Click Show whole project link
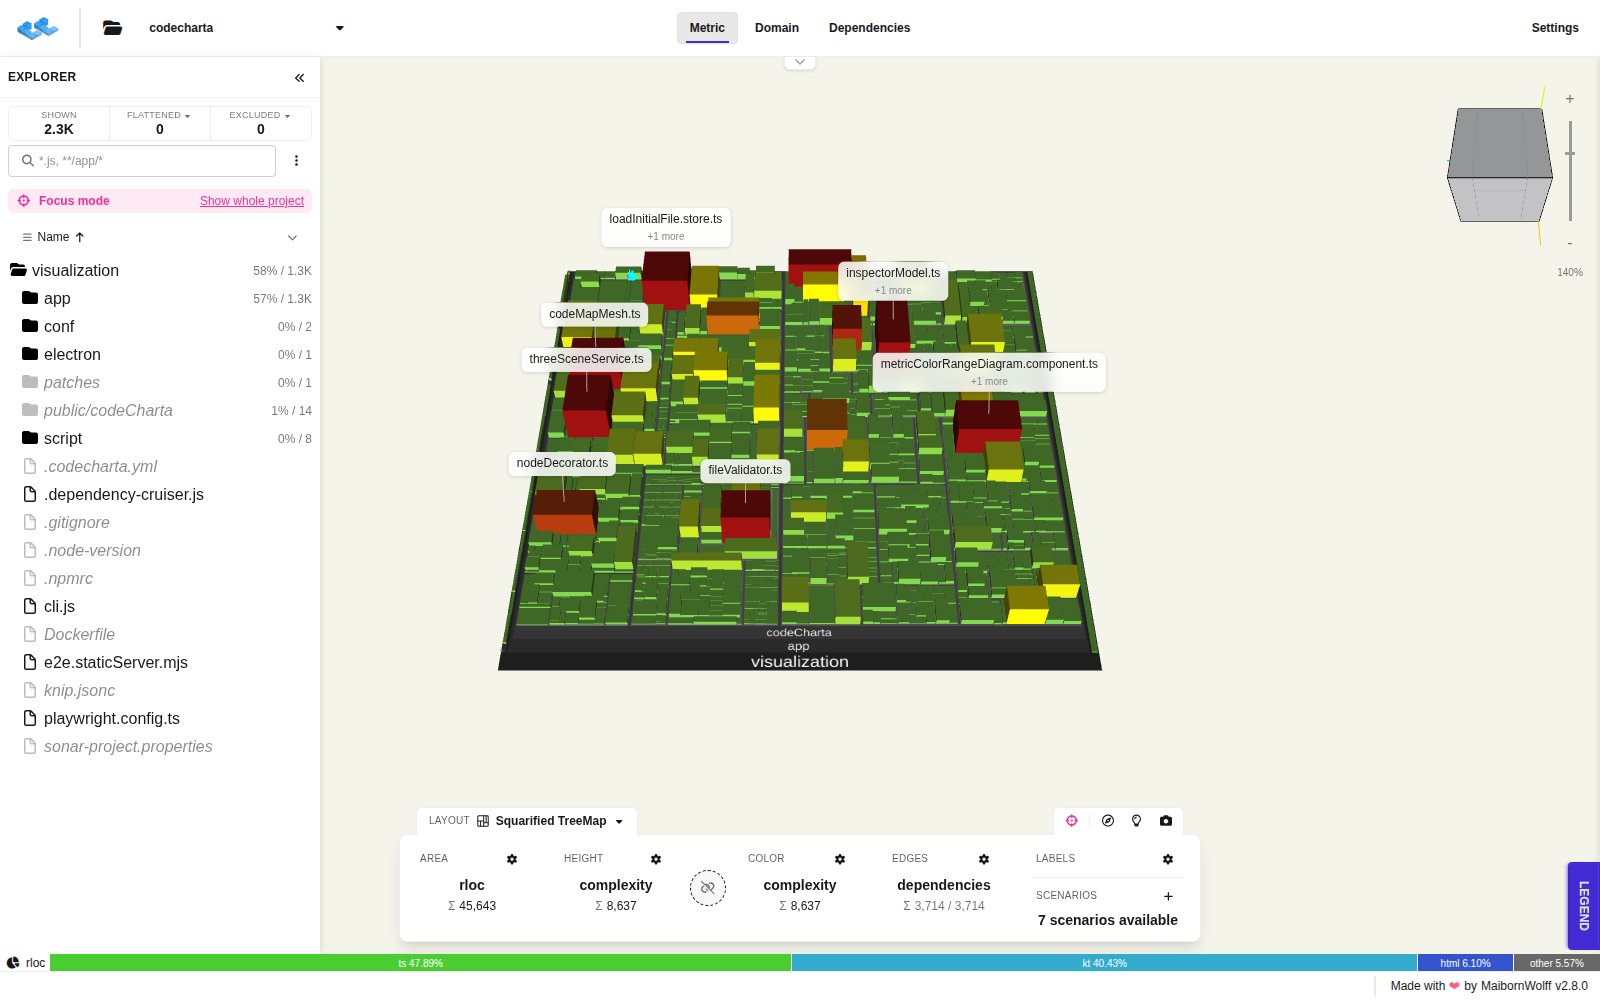 tap(252, 201)
